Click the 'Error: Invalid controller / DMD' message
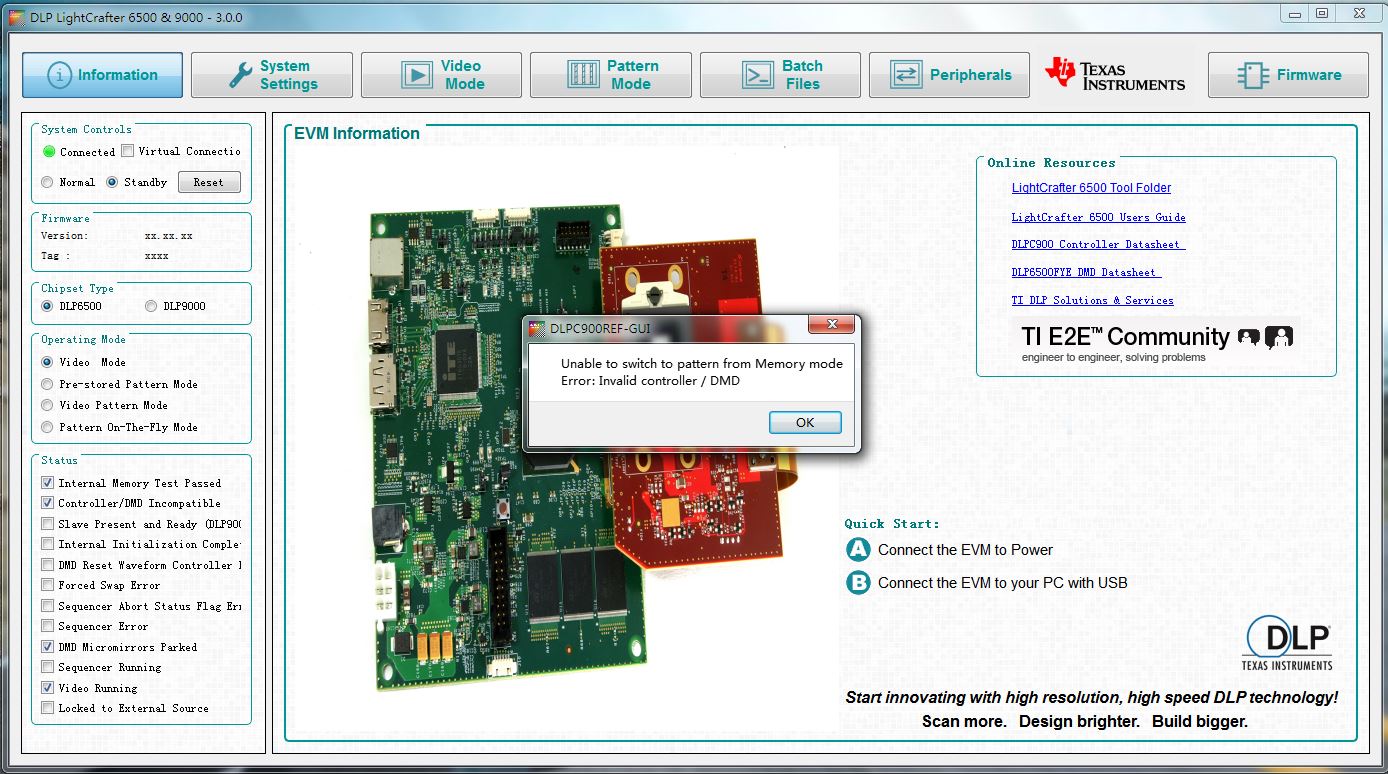 tap(650, 381)
